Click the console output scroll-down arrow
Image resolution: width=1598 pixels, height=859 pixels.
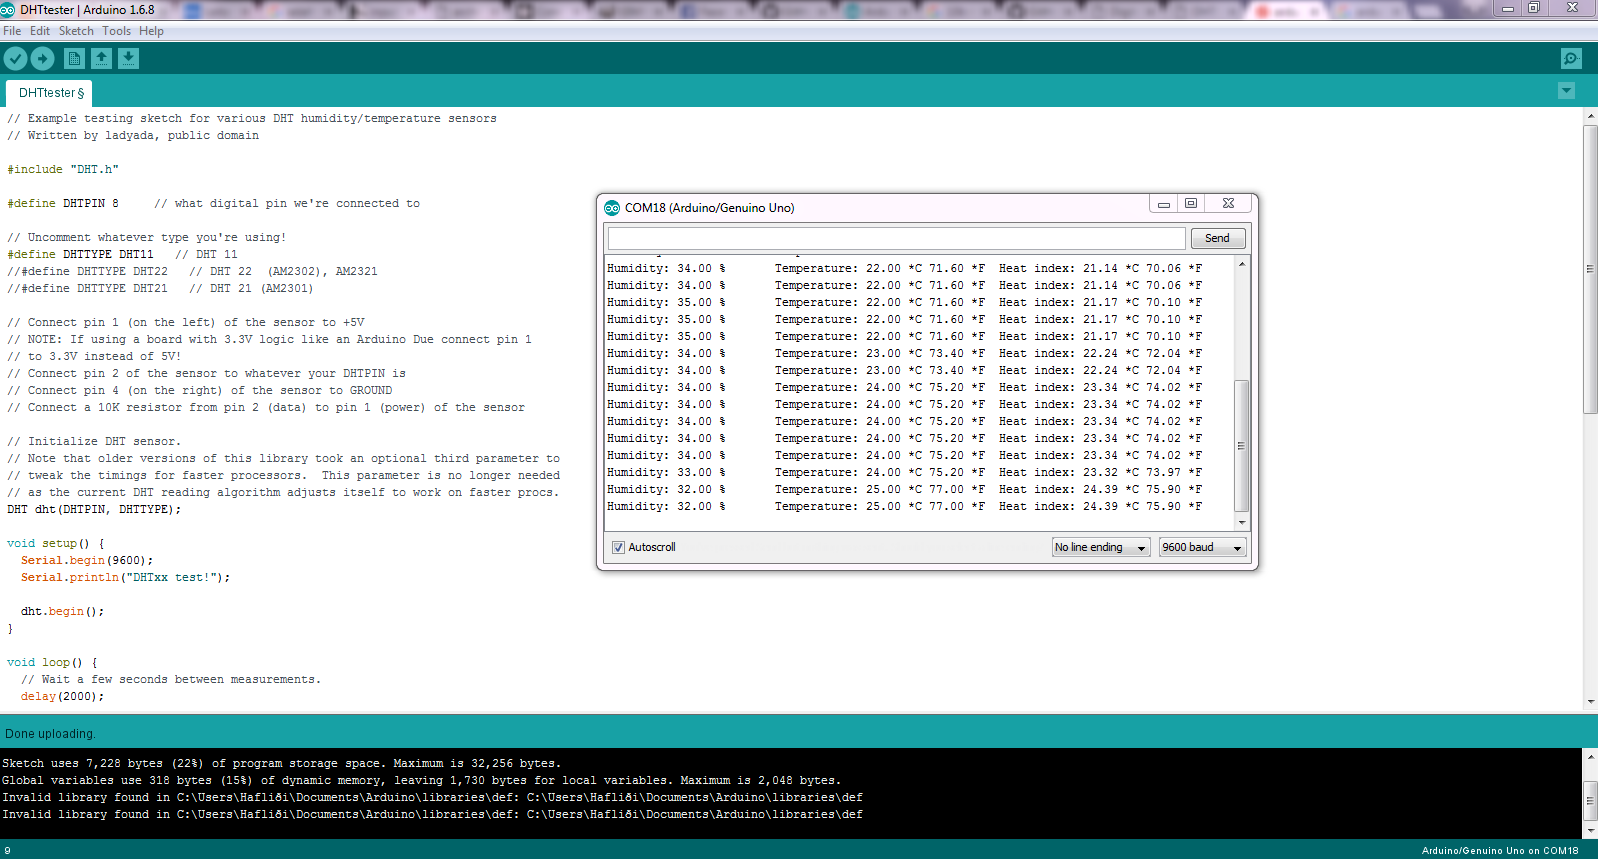point(1590,830)
